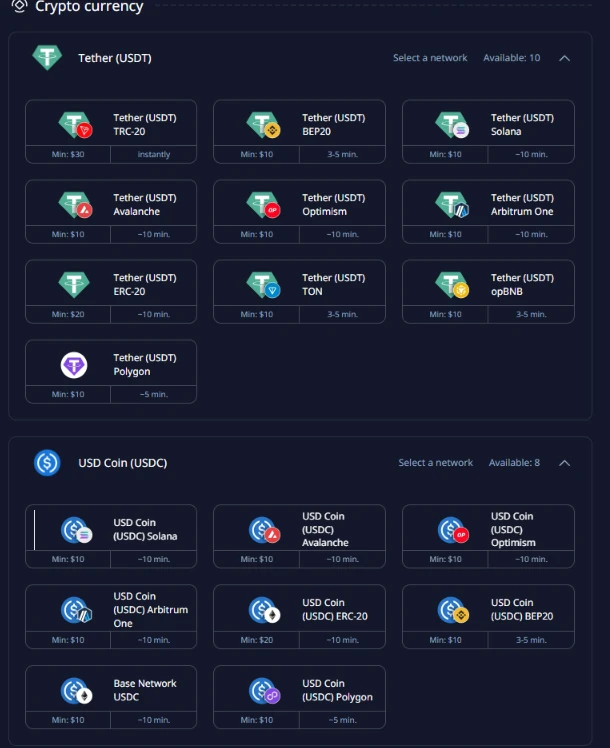Click the USDC Optimism coin icon
This screenshot has height=748, width=610.
(x=453, y=530)
